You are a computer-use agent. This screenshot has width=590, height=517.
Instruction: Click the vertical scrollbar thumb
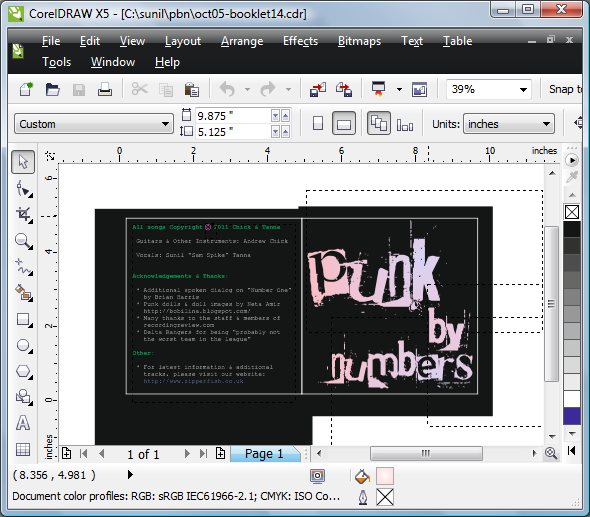pos(551,304)
